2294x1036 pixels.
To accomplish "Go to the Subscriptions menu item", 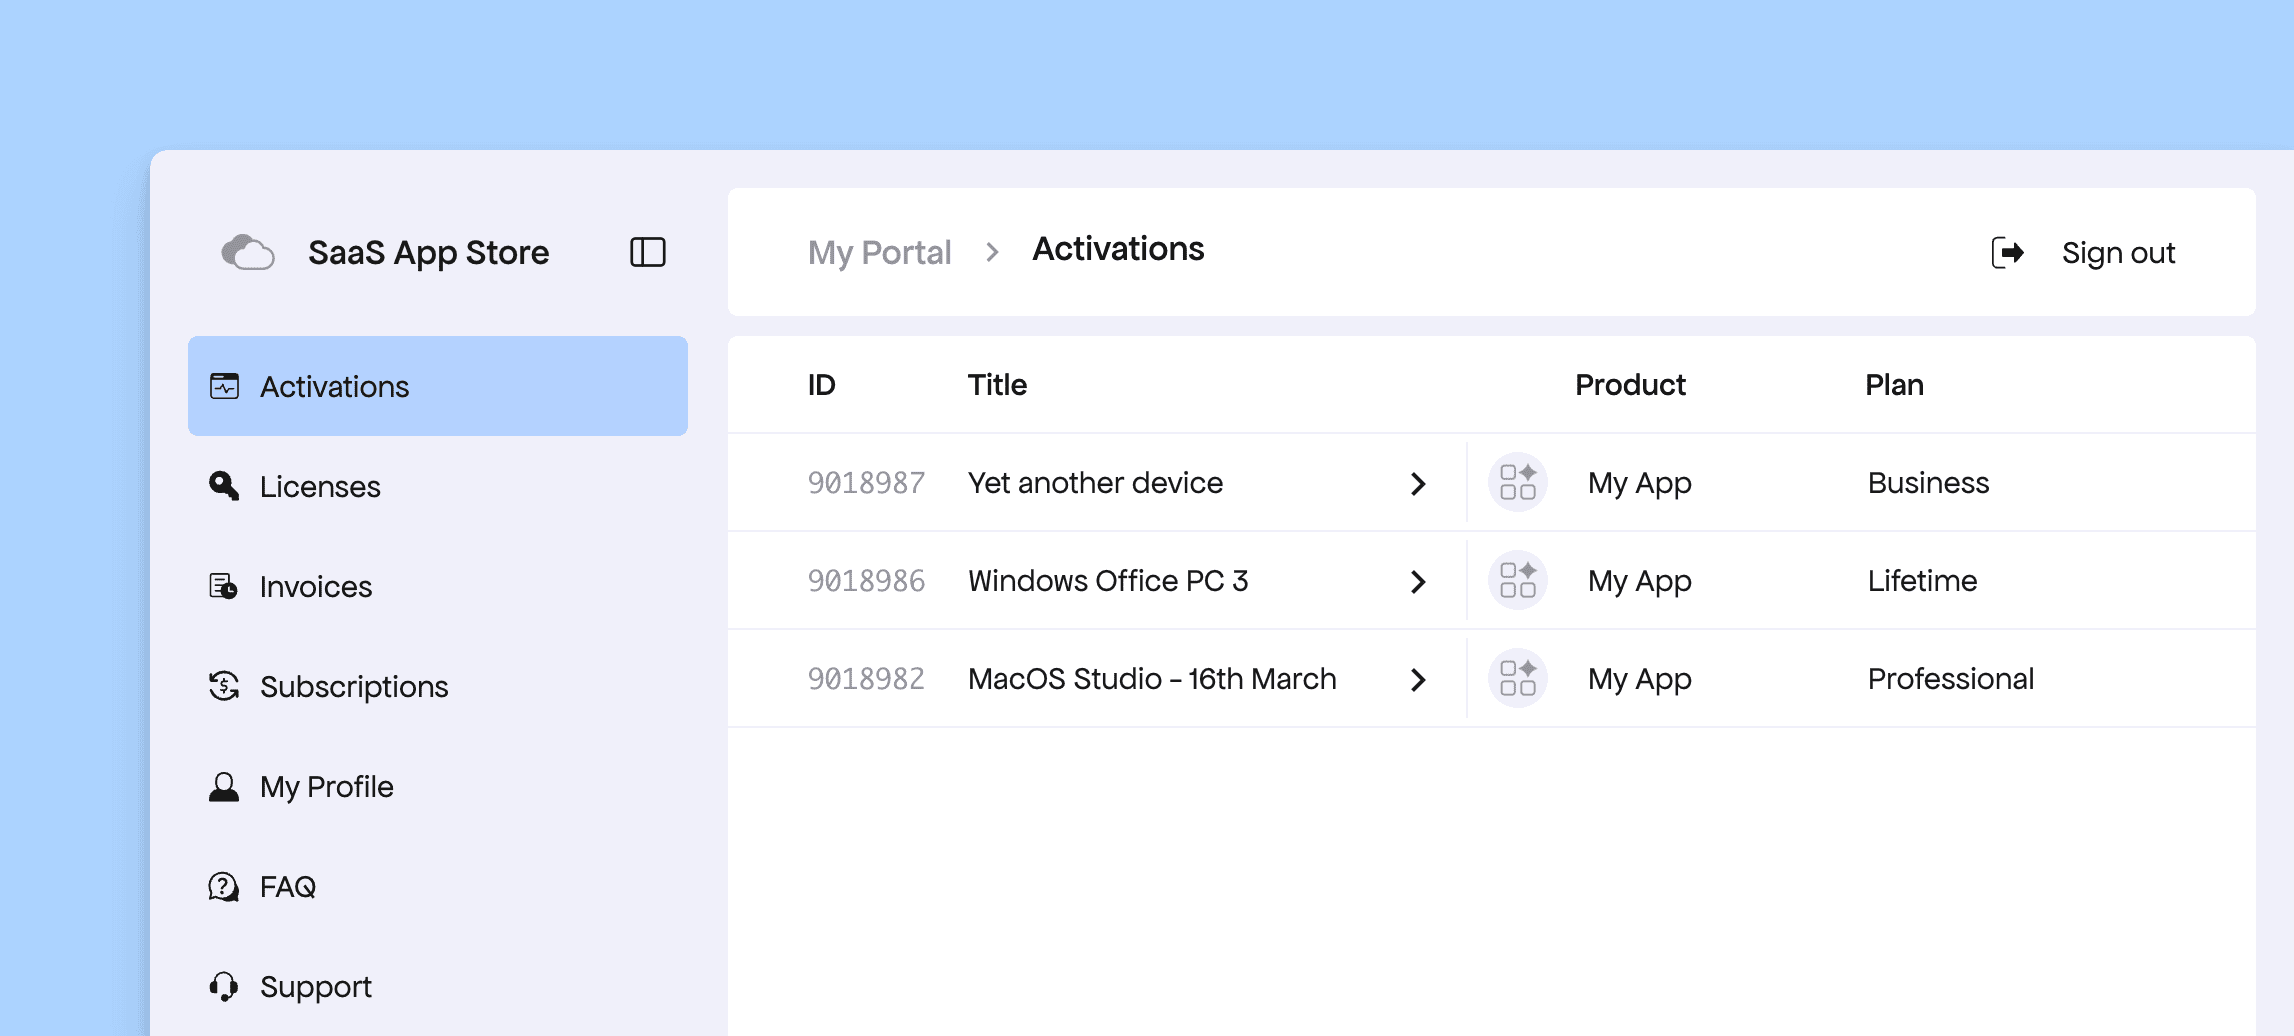I will click(x=353, y=687).
